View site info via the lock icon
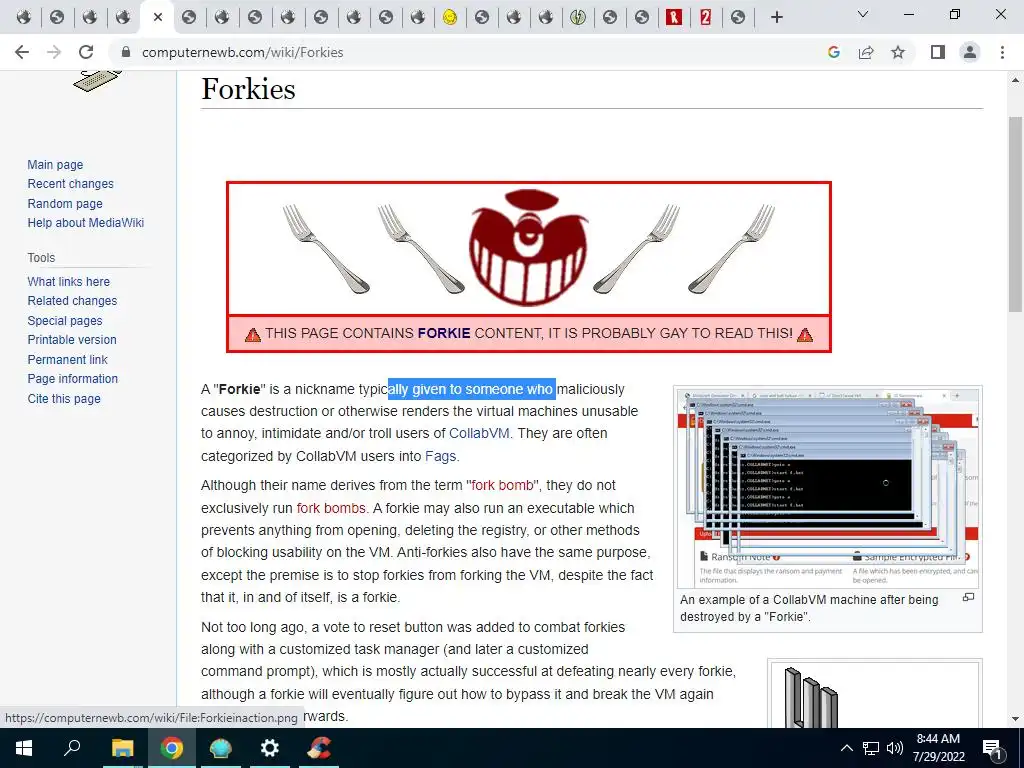 127,52
